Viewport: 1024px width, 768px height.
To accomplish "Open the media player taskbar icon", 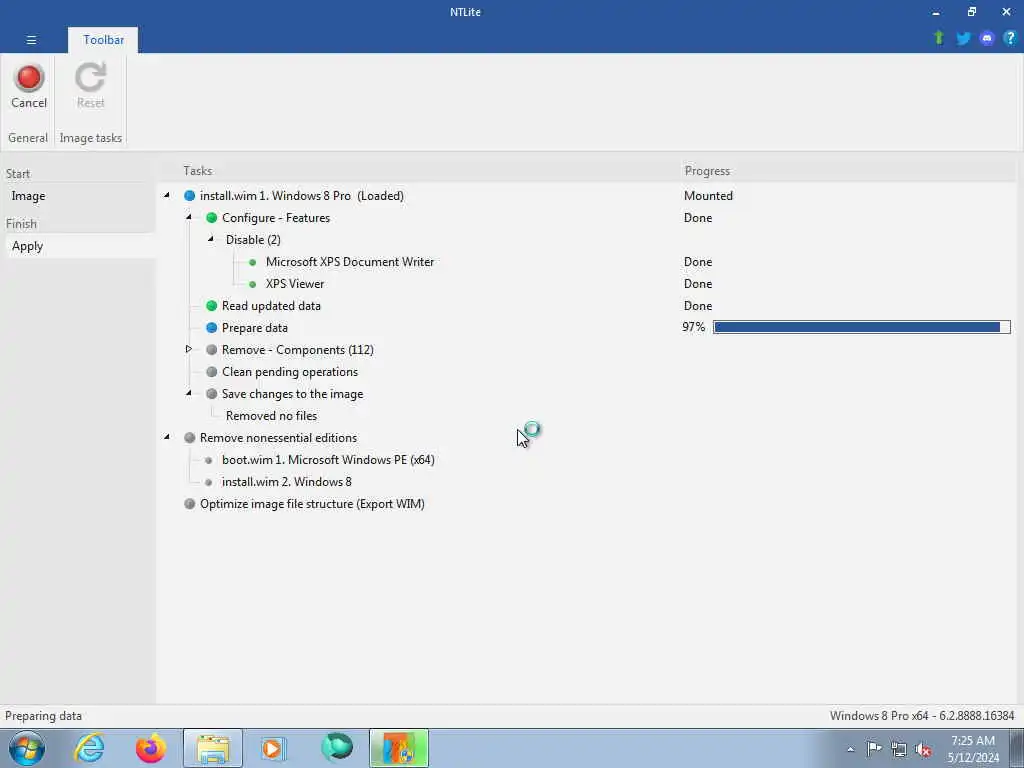I will point(273,748).
